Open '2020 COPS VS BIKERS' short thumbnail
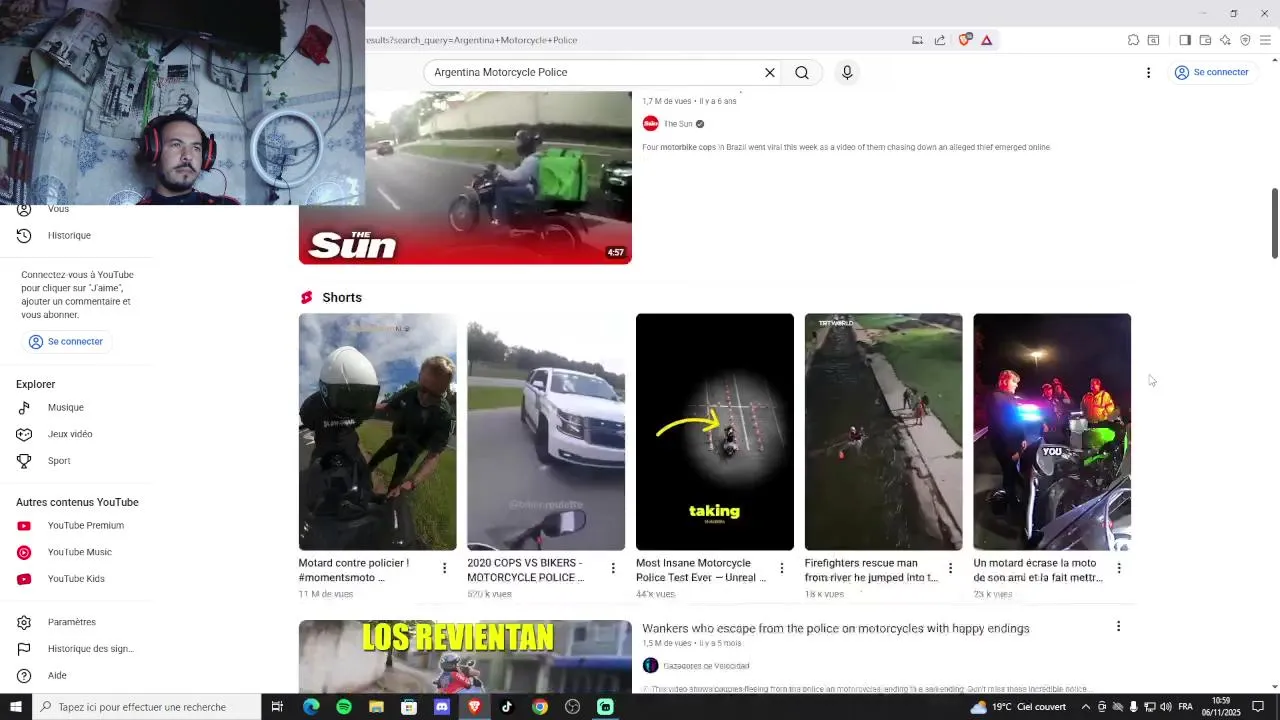This screenshot has width=1280, height=720. click(x=546, y=432)
